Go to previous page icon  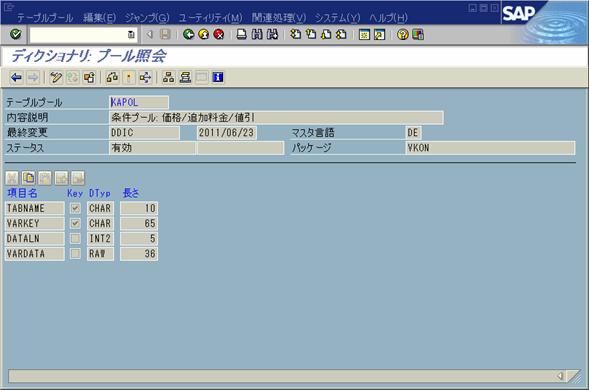[311, 35]
